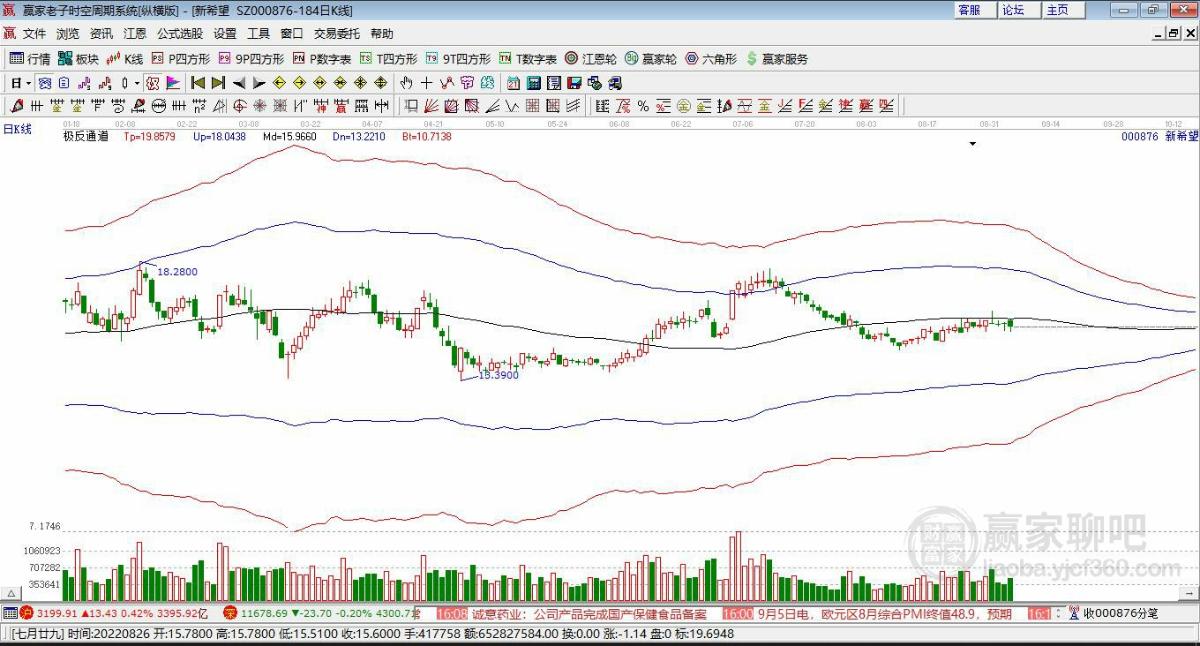
Task: Click the 000876 新希望 stock label
Action: (x=1159, y=136)
